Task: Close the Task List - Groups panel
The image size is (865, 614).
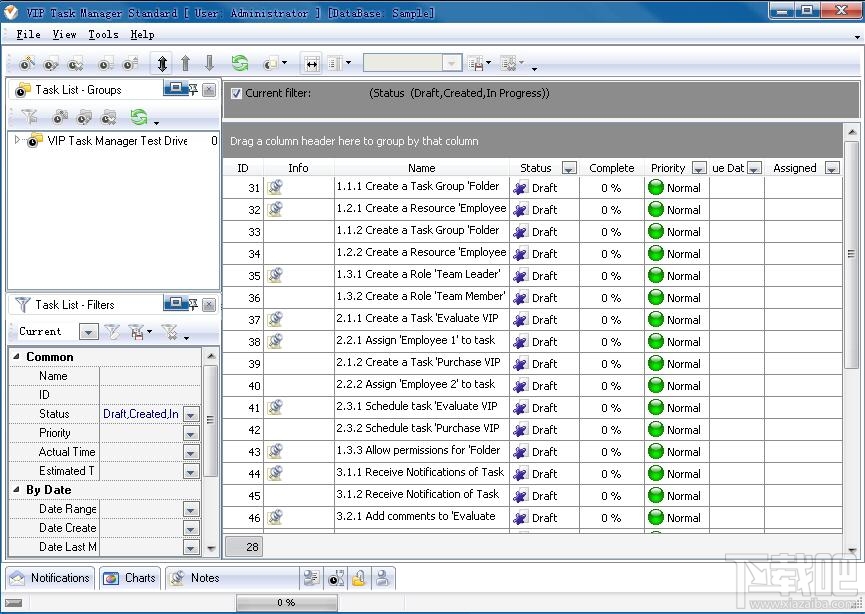Action: click(x=209, y=89)
